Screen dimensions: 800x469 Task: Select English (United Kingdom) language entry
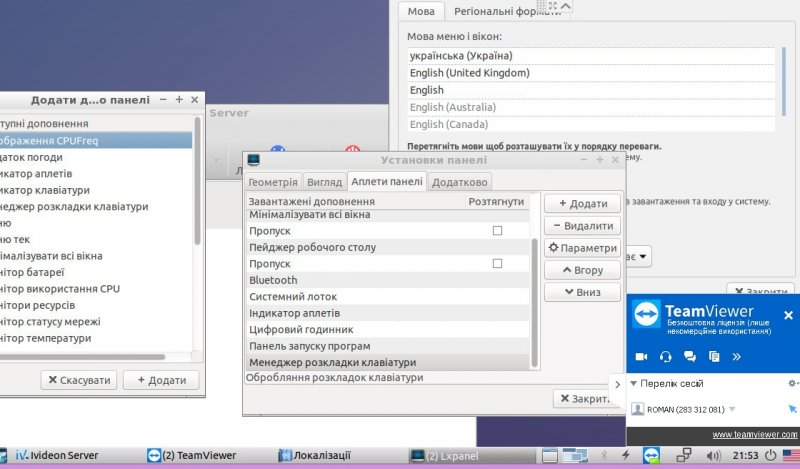click(x=470, y=73)
